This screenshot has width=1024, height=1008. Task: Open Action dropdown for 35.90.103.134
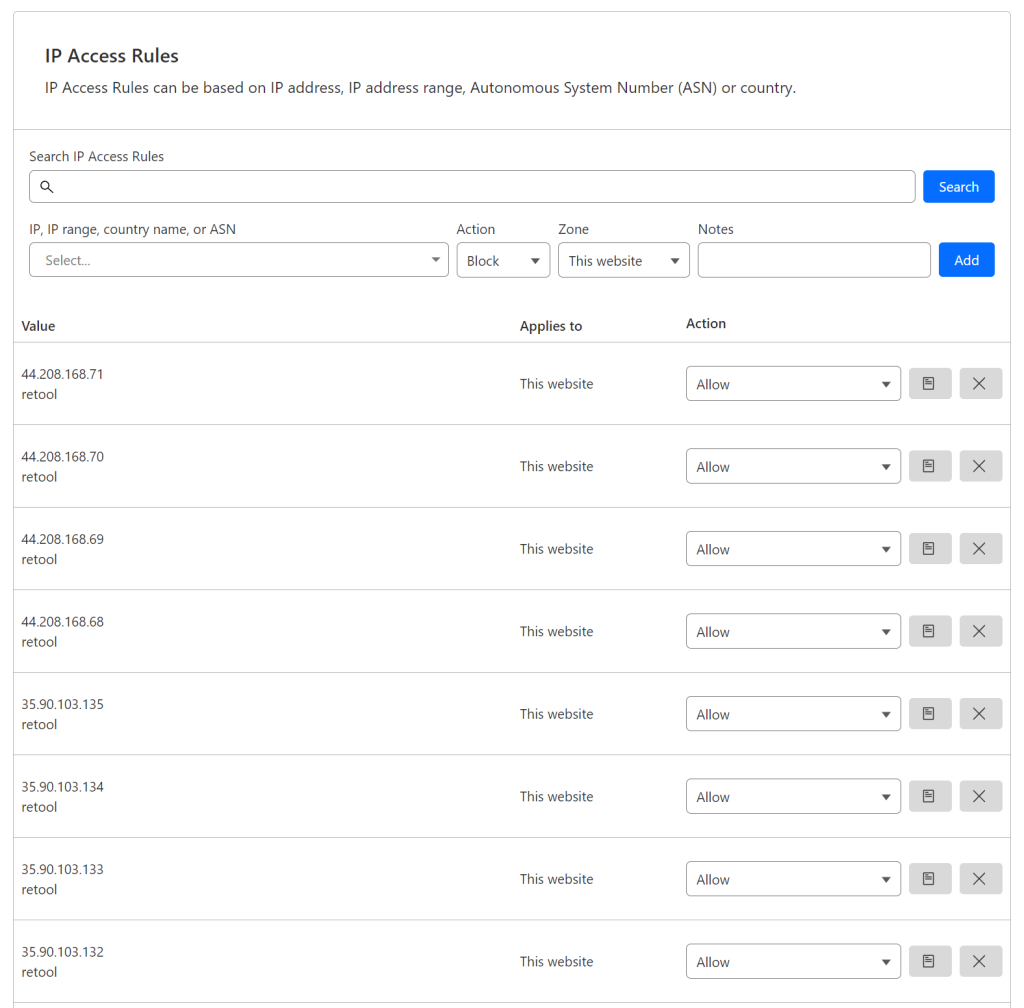click(x=793, y=796)
